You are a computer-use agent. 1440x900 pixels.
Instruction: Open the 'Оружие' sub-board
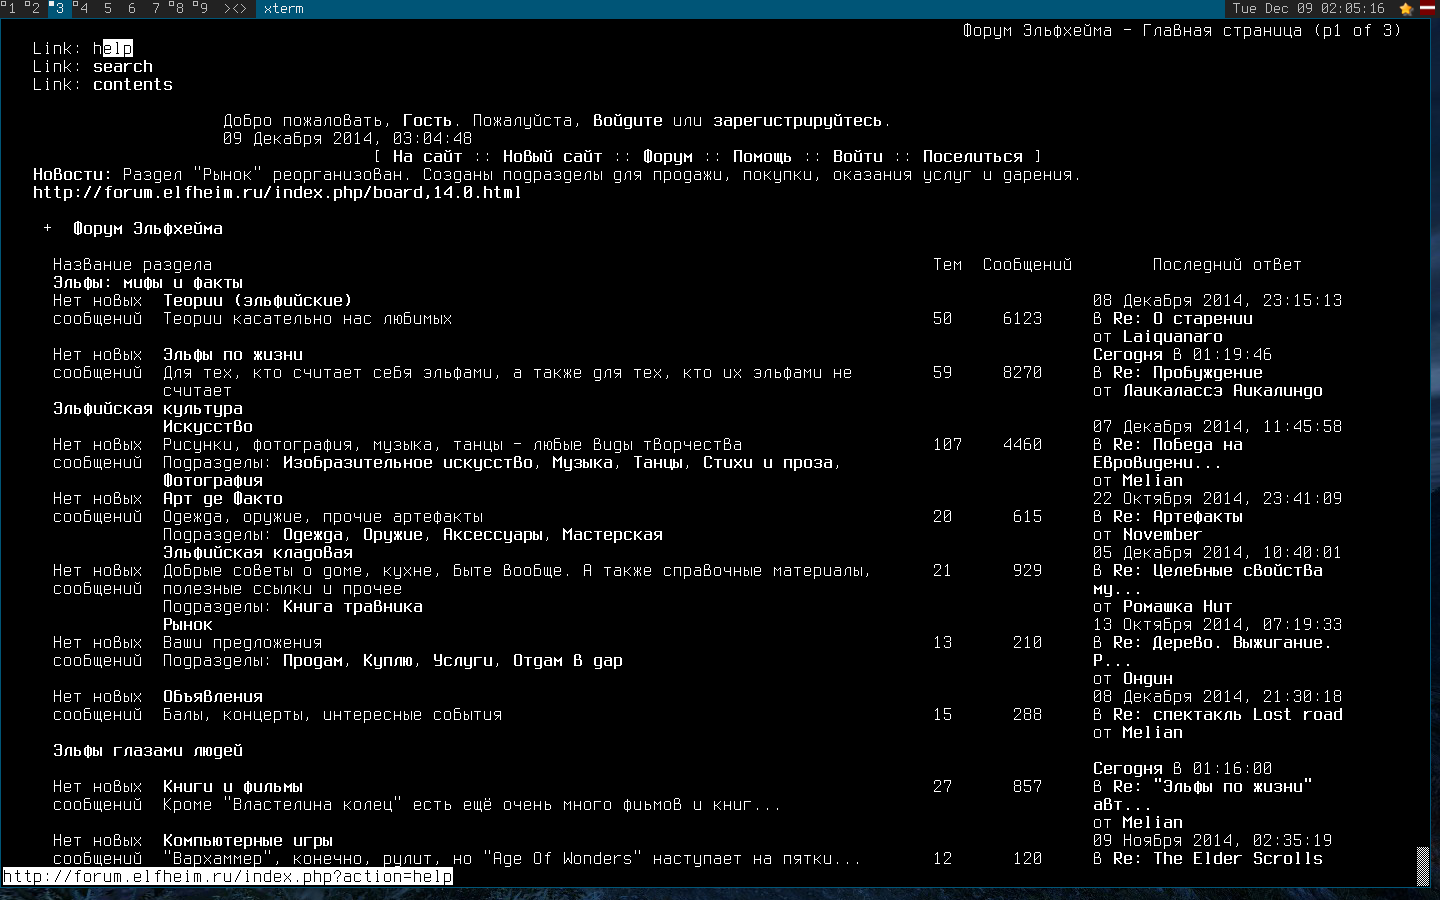[x=393, y=534]
